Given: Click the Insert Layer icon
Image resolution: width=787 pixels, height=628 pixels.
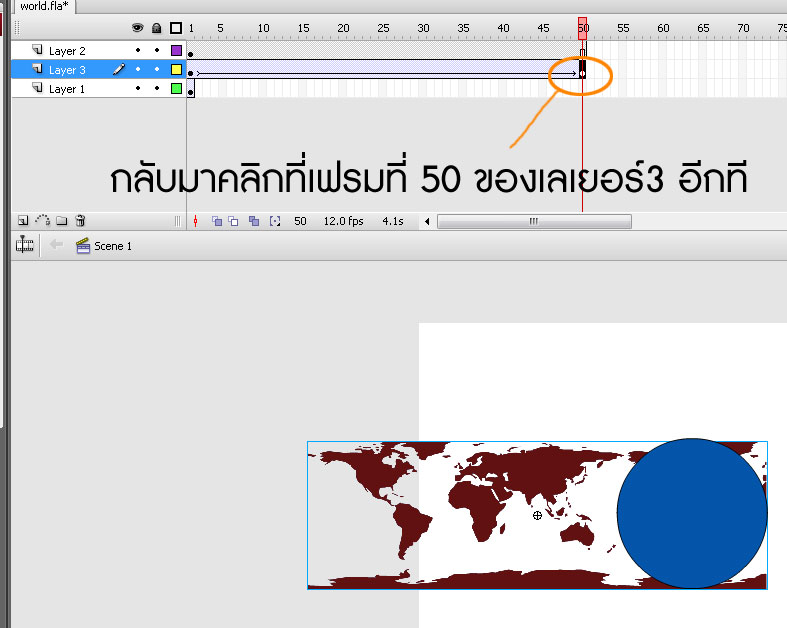Looking at the screenshot, I should (x=23, y=220).
